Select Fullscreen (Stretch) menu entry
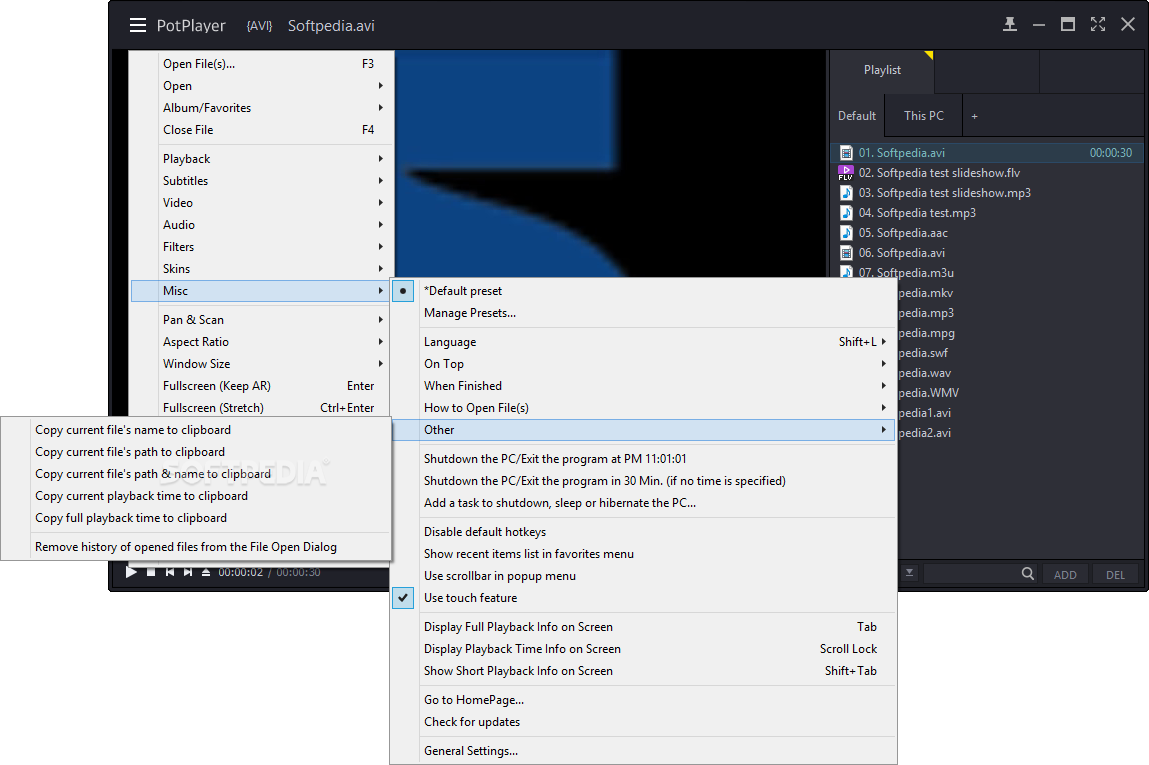This screenshot has height=765, width=1149. tap(259, 408)
